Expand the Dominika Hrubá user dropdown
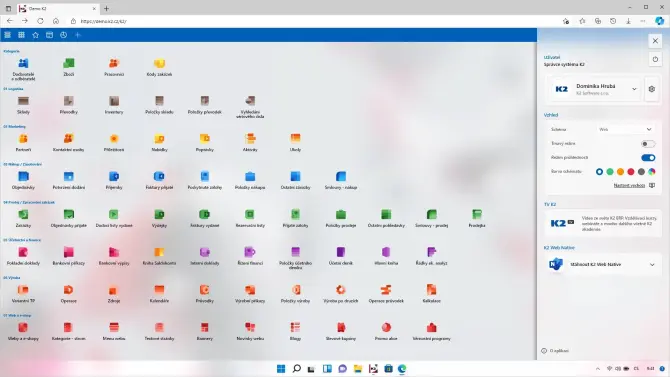 click(634, 89)
